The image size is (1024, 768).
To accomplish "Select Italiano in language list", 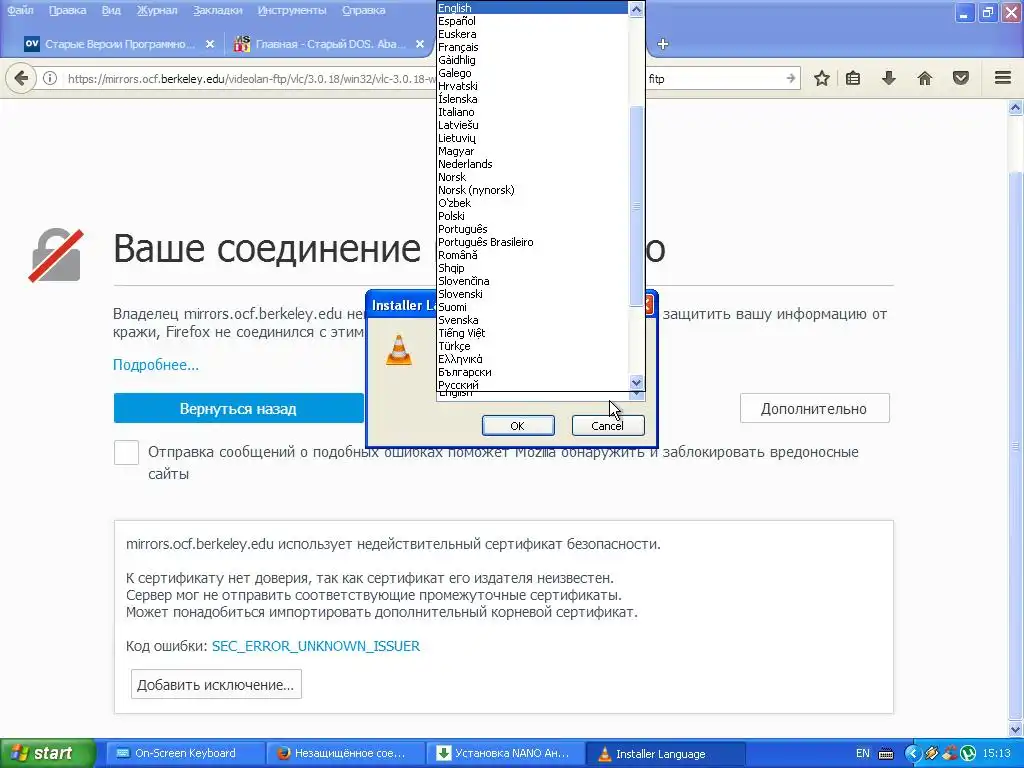I will tap(532, 112).
